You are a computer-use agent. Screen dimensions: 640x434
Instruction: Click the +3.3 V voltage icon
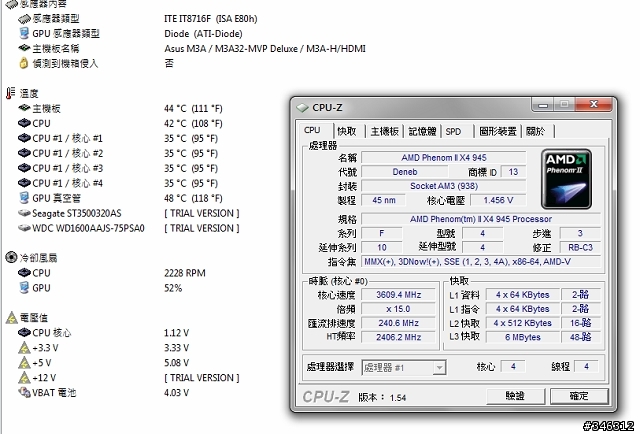24,347
